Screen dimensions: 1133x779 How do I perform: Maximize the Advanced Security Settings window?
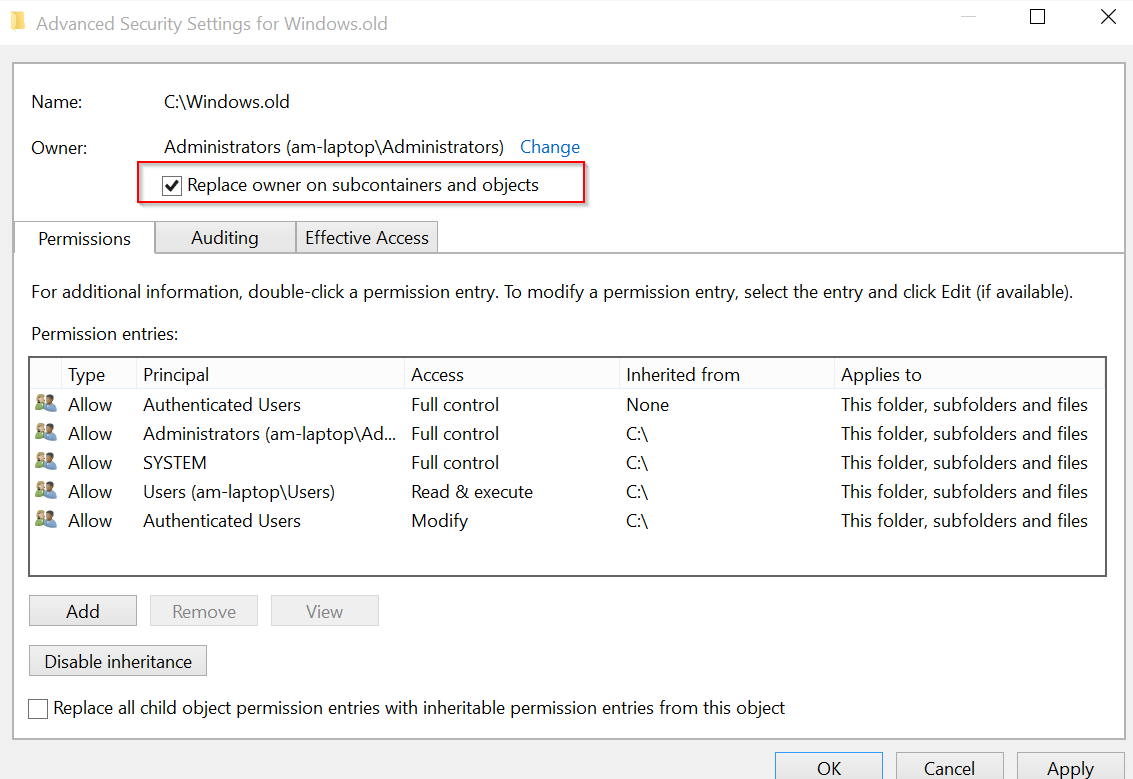(1037, 17)
